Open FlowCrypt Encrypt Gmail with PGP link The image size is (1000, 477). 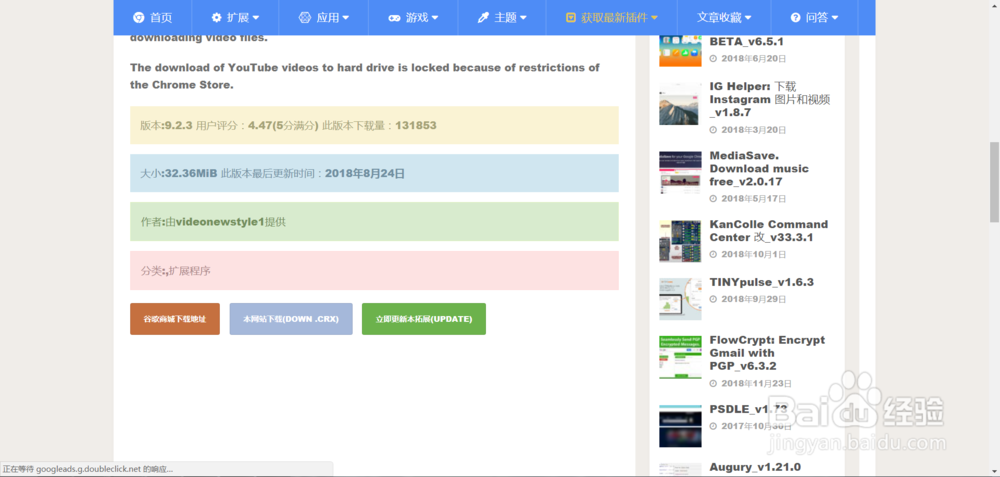[x=767, y=353]
